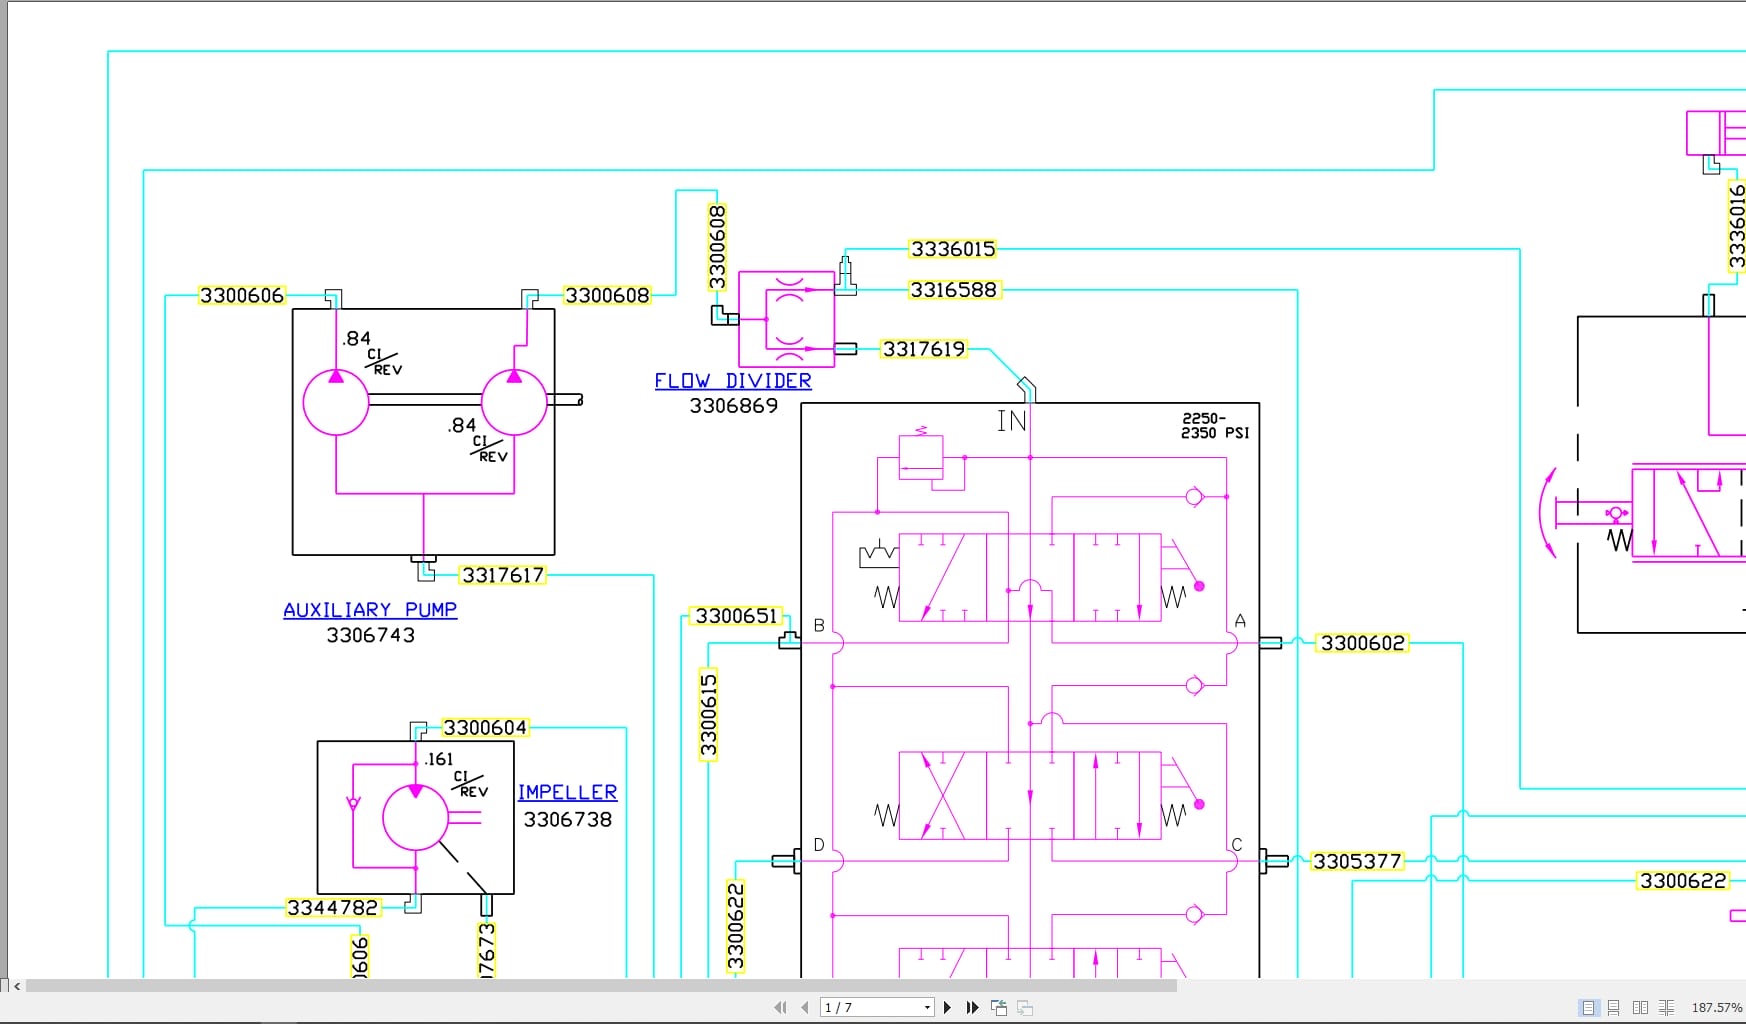
Task: Toggle two-page continuous scrolling view
Action: 1667,1008
